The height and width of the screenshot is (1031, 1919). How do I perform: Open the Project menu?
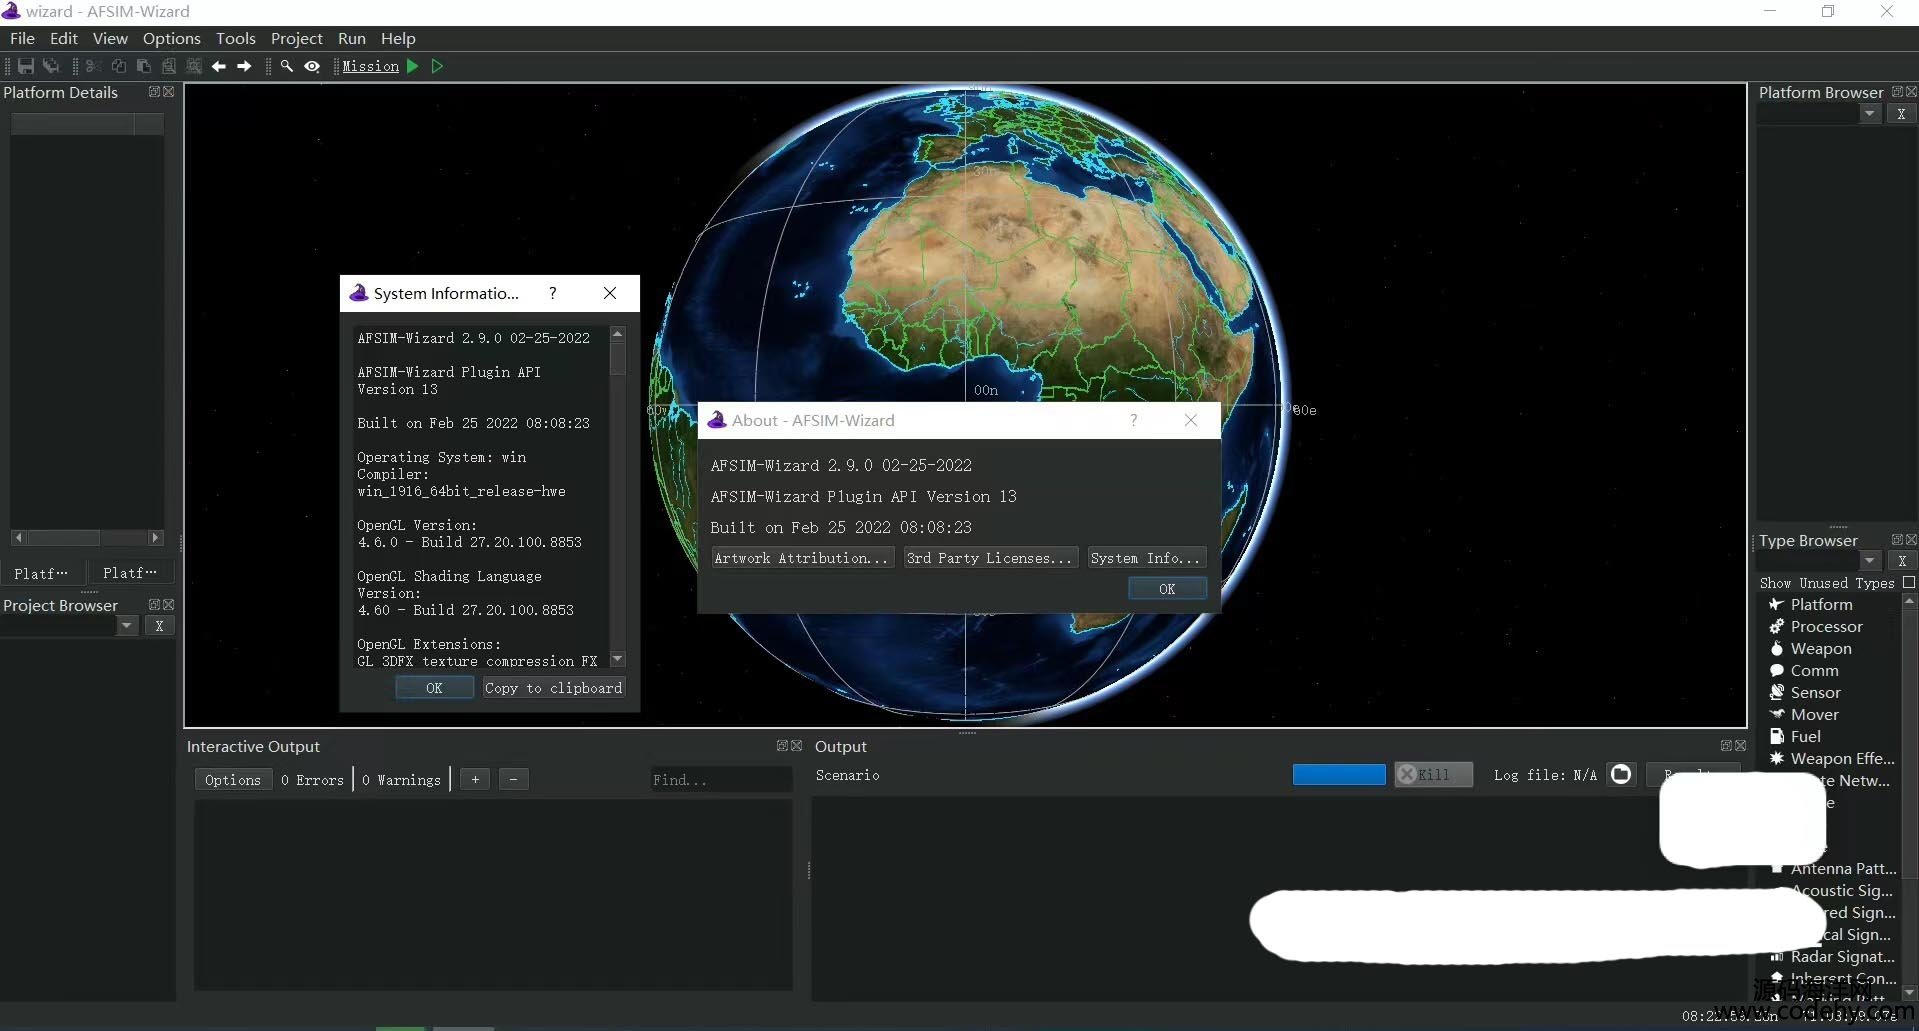296,38
